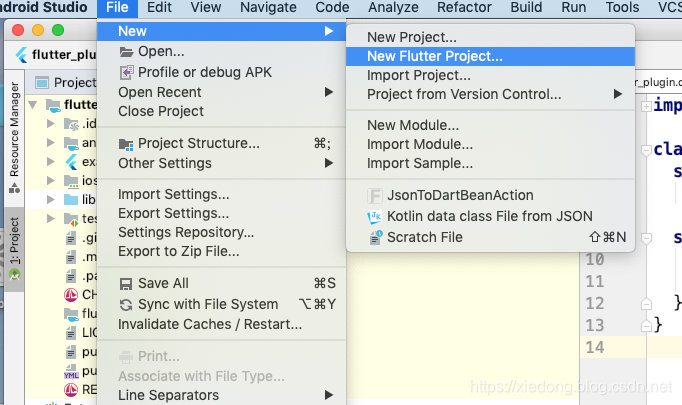Click Sync with File System icon
The image size is (682, 405).
pyautogui.click(x=127, y=304)
